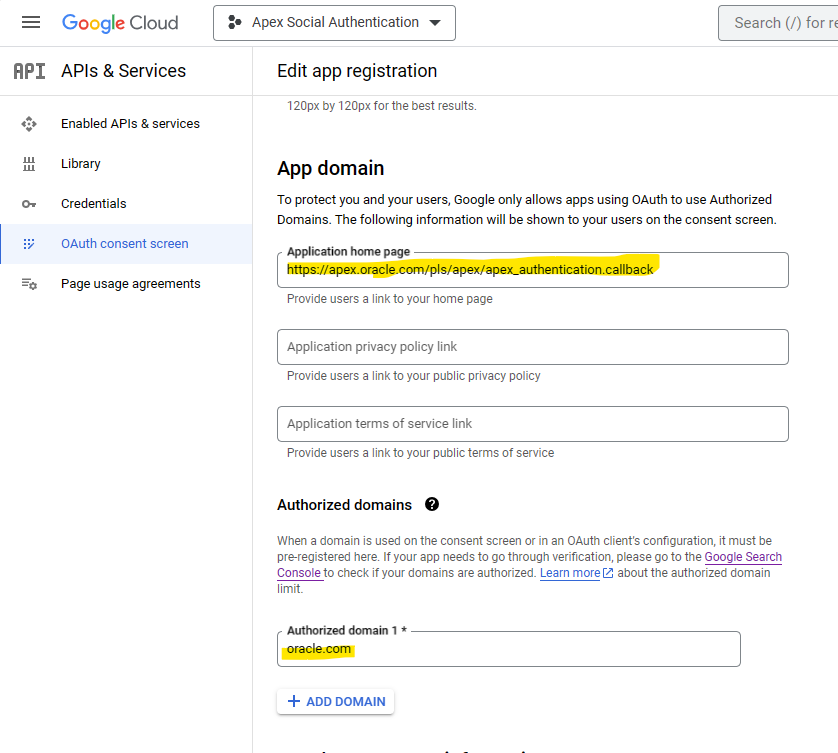
Task: Open the Google Search Console link
Action: click(743, 556)
